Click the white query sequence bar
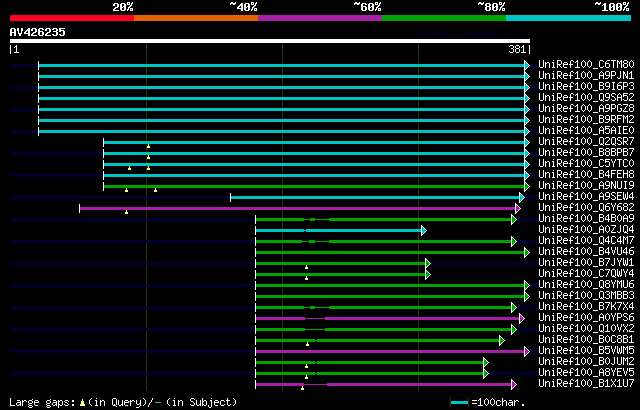Image resolution: width=640 pixels, height=410 pixels. [270, 41]
